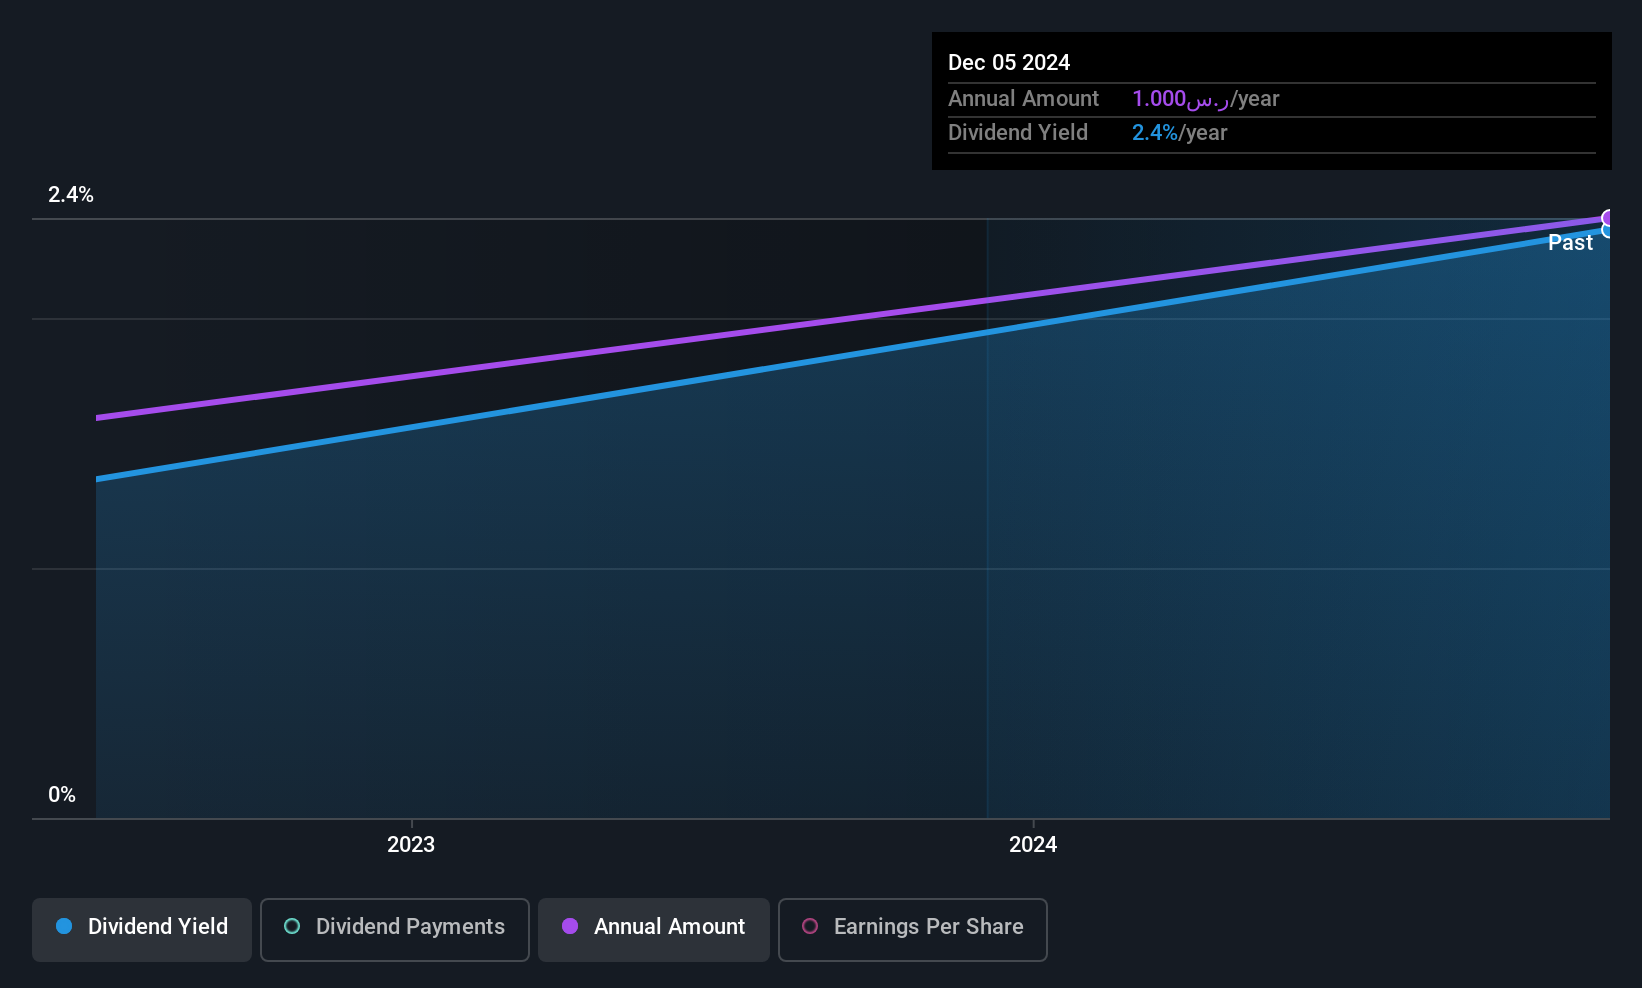Enable the Dividend Payments series

tap(395, 929)
